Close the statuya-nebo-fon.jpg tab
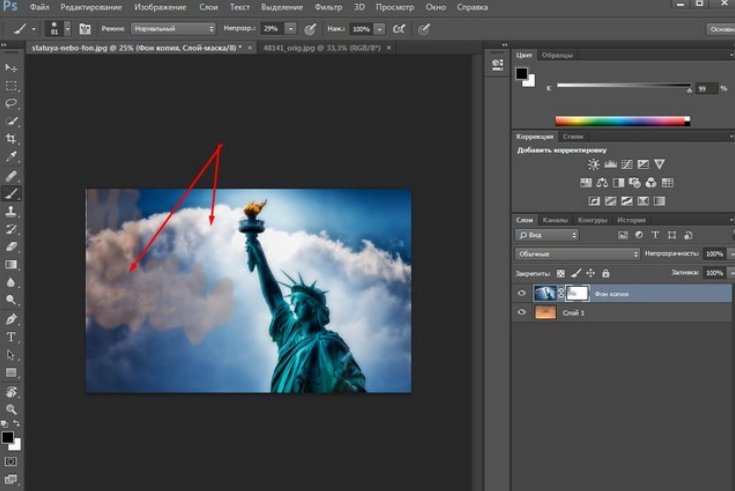 (249, 48)
